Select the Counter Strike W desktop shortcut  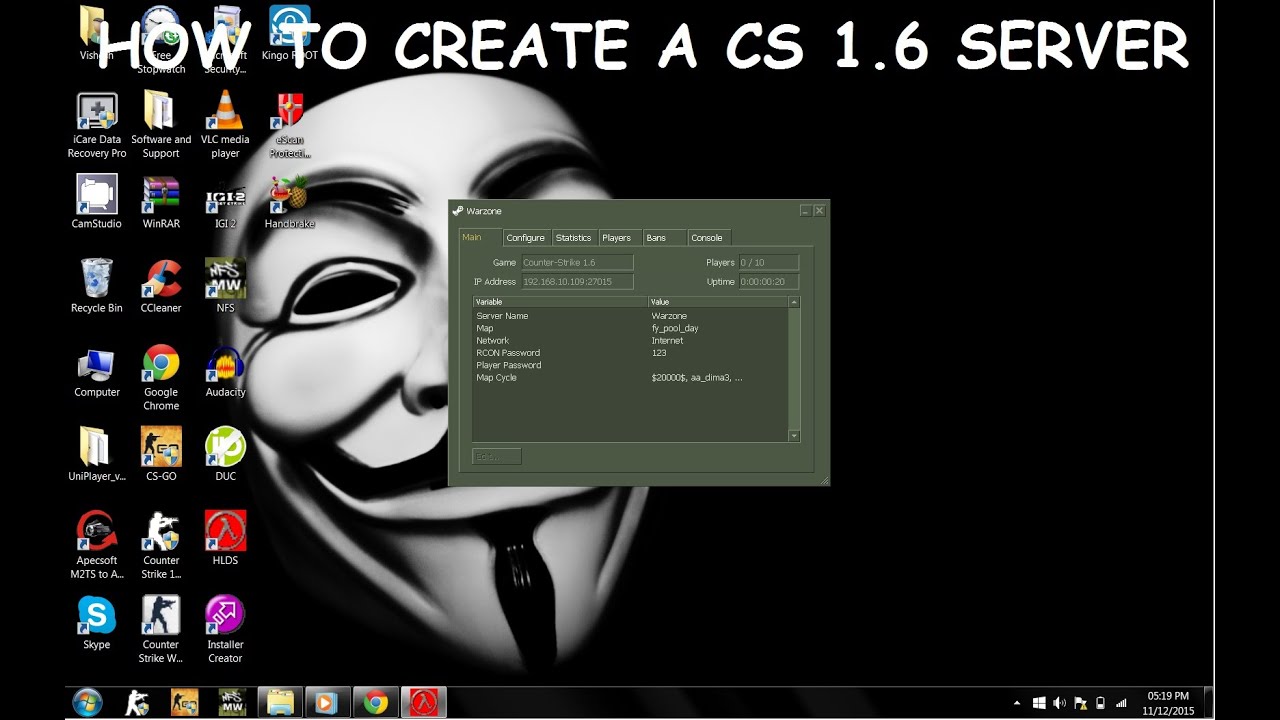161,630
